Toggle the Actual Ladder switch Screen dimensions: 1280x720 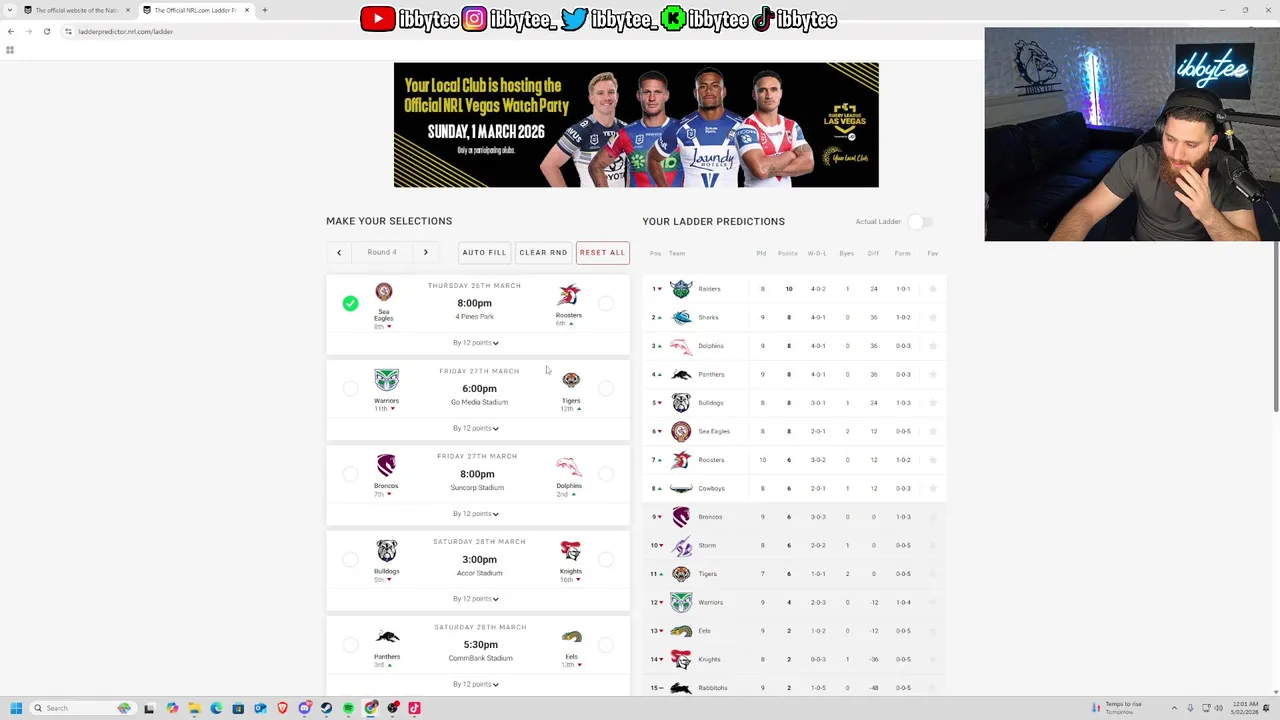(922, 222)
